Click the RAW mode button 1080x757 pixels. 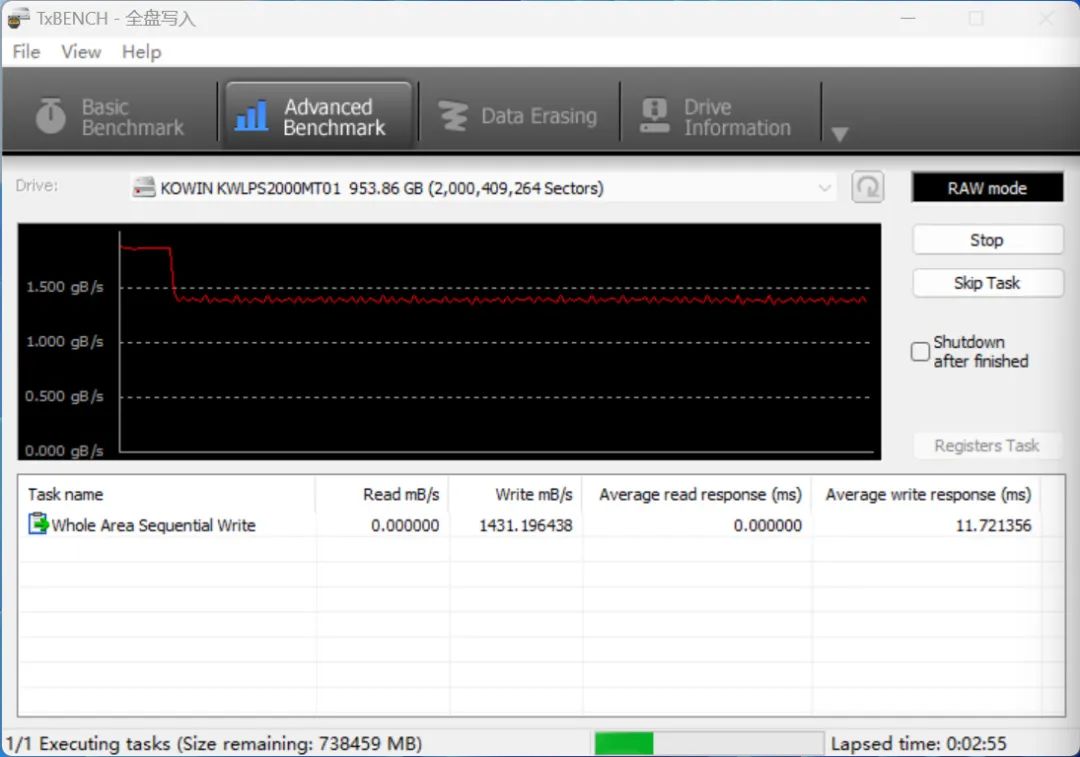987,188
